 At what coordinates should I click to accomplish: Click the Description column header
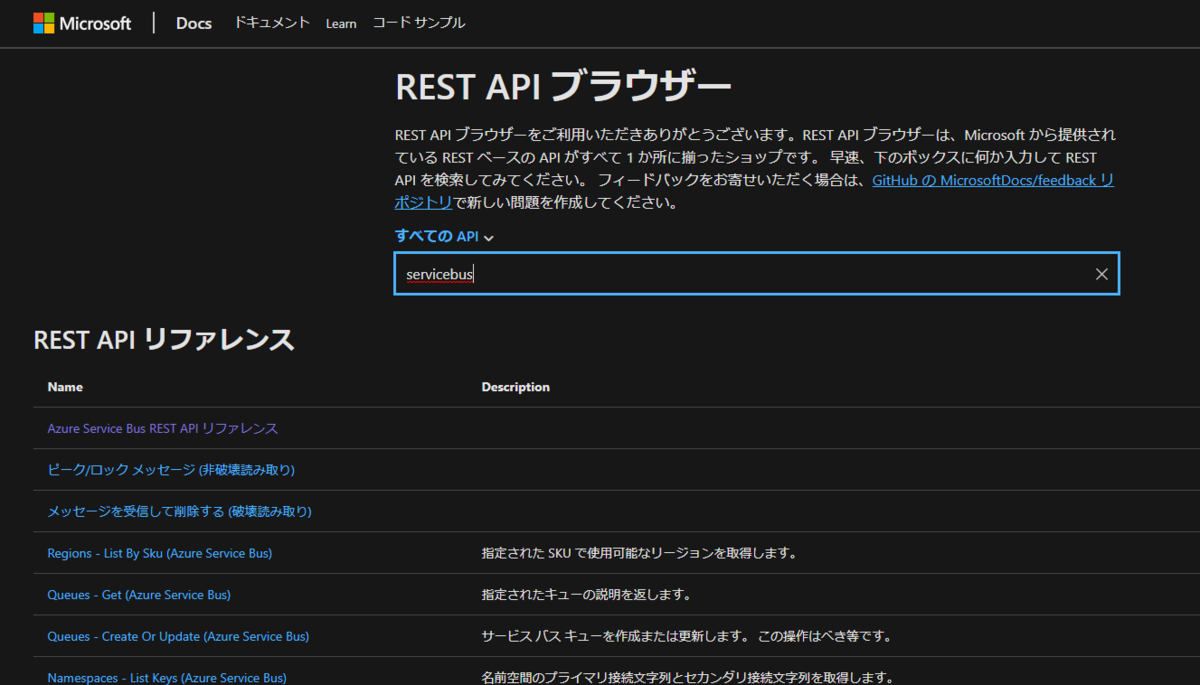(x=516, y=387)
